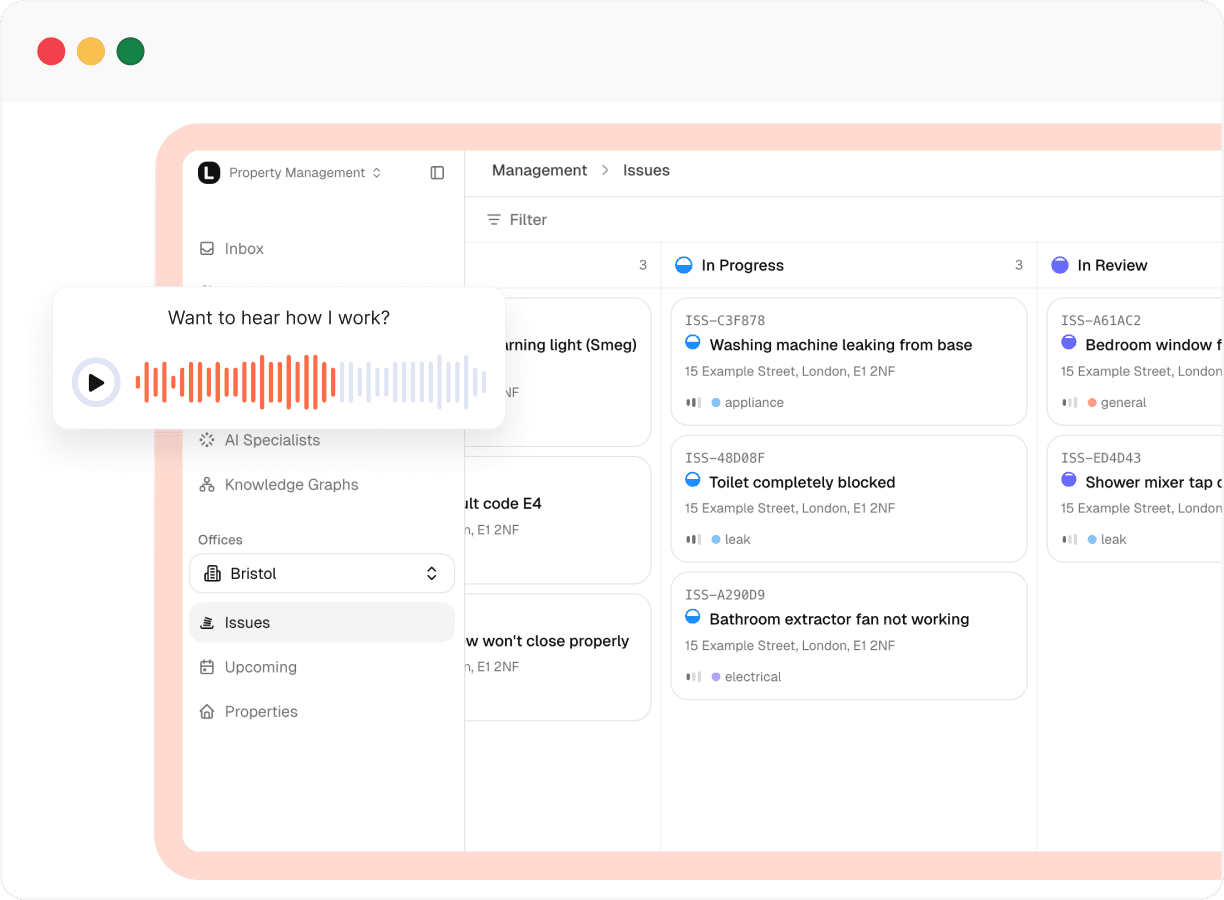This screenshot has height=900, width=1224.
Task: Seek within the audio waveform
Action: coord(310,382)
